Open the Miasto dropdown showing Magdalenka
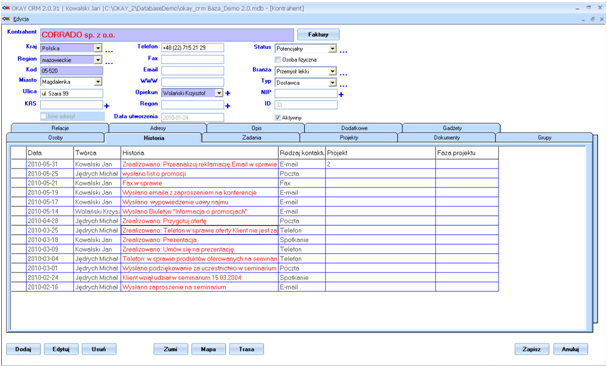Image resolution: width=607 pixels, height=366 pixels. click(98, 82)
